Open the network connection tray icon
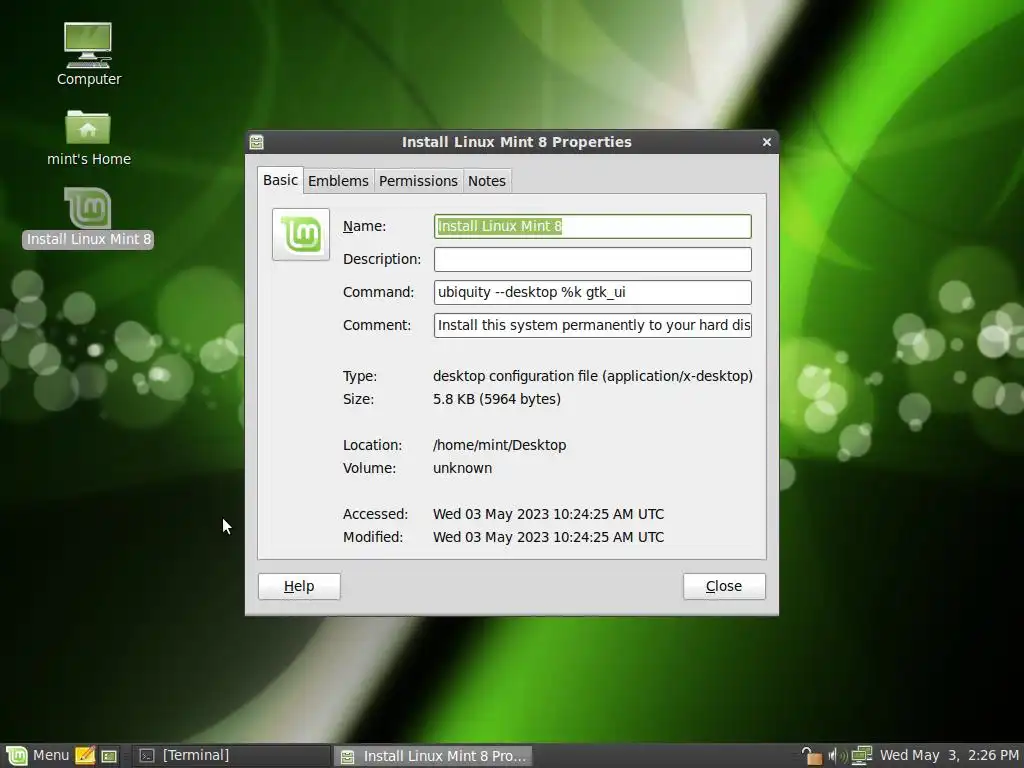 pyautogui.click(x=861, y=756)
